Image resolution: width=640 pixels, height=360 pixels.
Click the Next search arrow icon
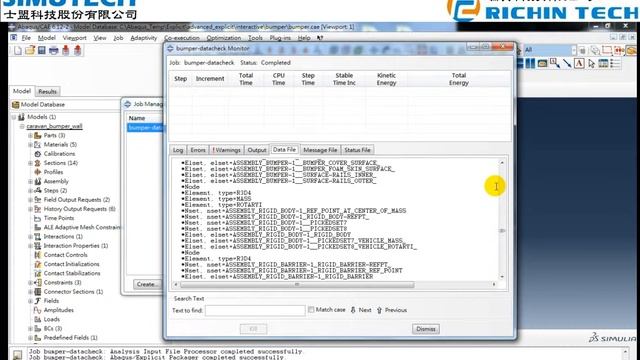click(x=353, y=310)
